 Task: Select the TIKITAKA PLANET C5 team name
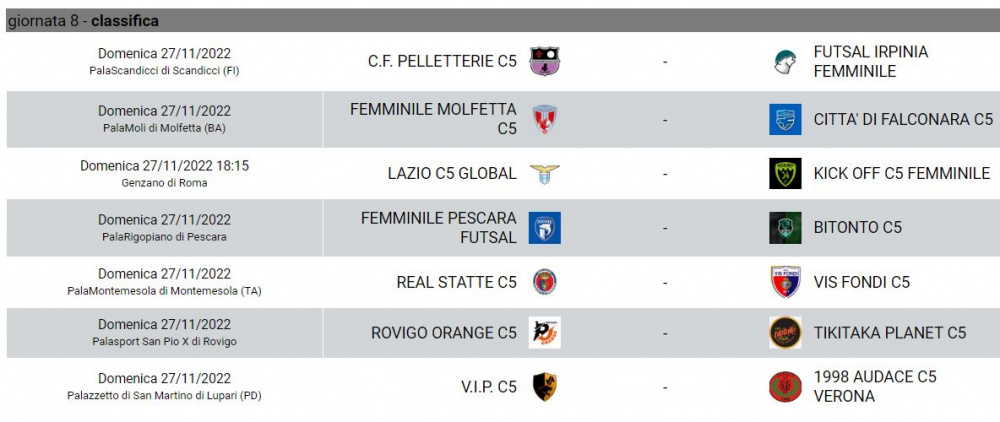point(890,333)
